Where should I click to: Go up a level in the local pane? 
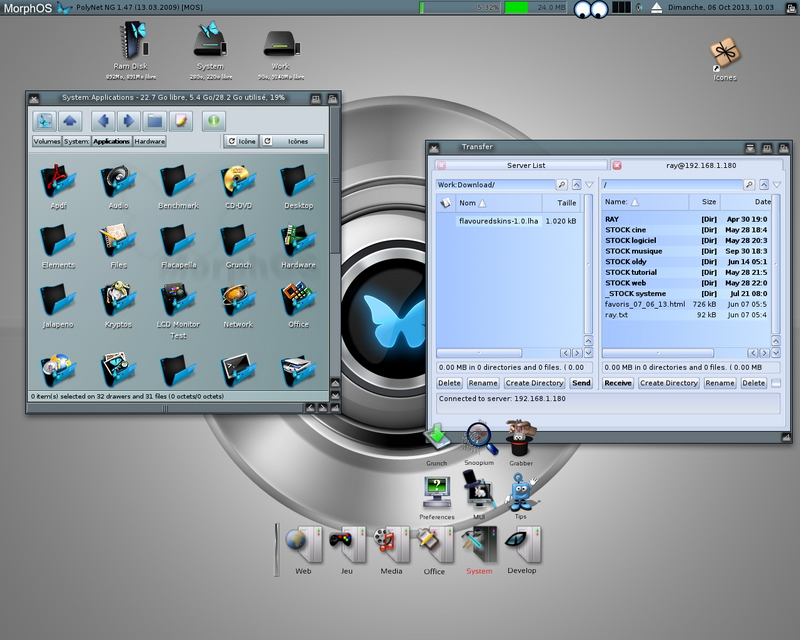(577, 185)
